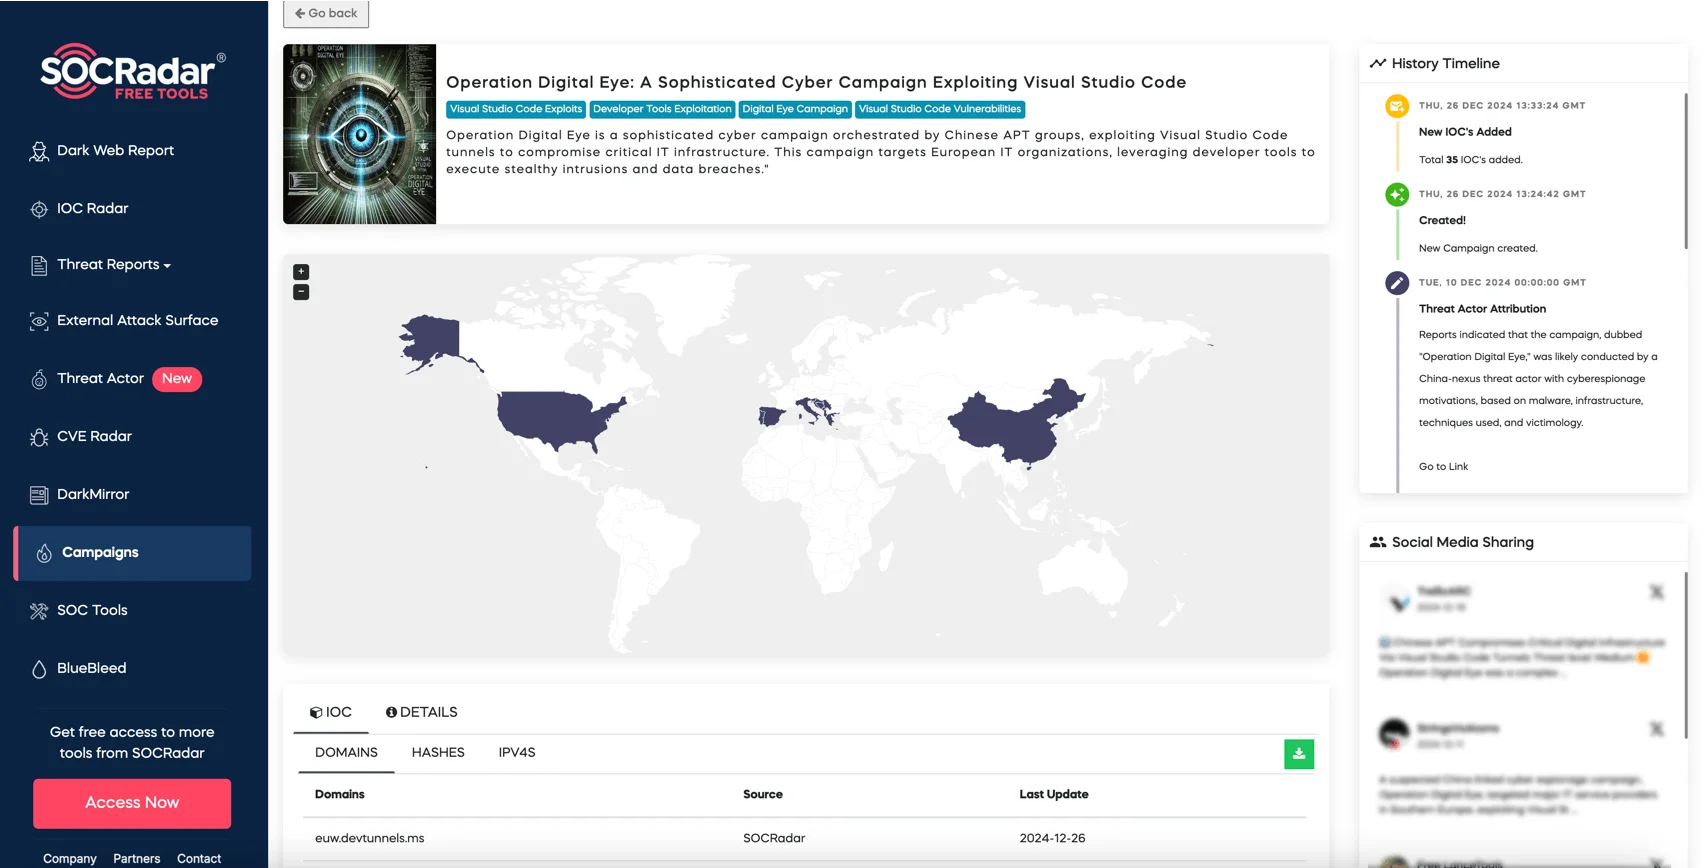Select the Developer Tools Exploitation tag
This screenshot has height=868, width=1702.
coord(662,109)
